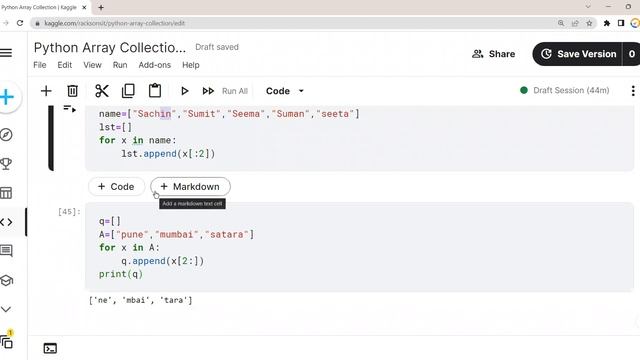This screenshot has height=360, width=640.
Task: Add a code cell with + Code button
Action: 116,187
